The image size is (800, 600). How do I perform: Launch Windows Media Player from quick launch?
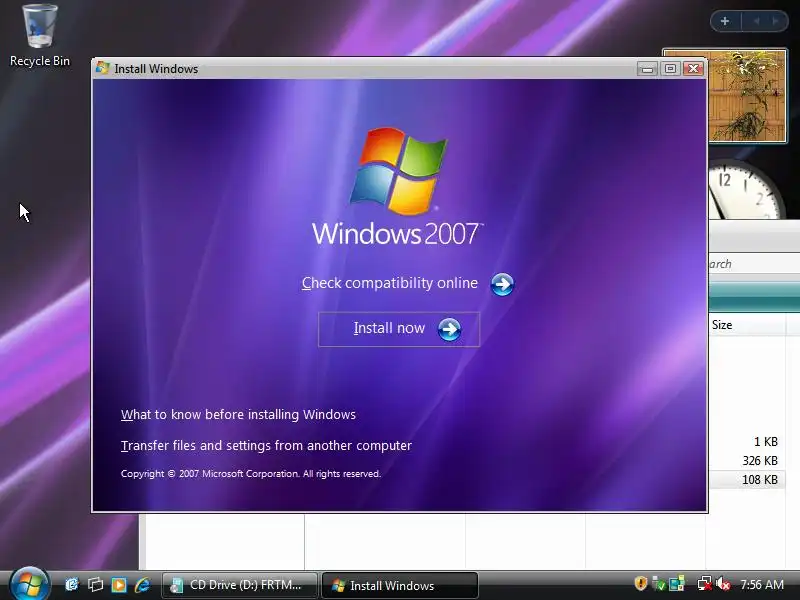coord(119,585)
